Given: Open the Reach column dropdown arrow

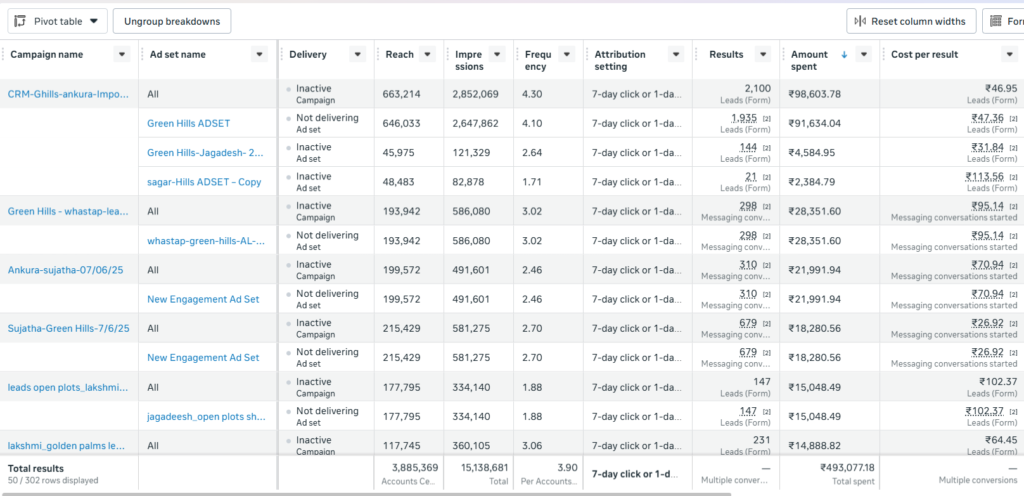Looking at the screenshot, I should click(x=427, y=55).
